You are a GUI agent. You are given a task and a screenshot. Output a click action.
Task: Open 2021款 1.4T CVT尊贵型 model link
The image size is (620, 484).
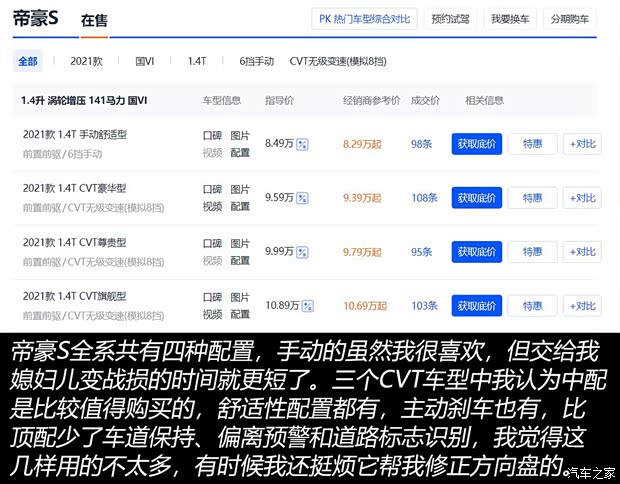(74, 242)
